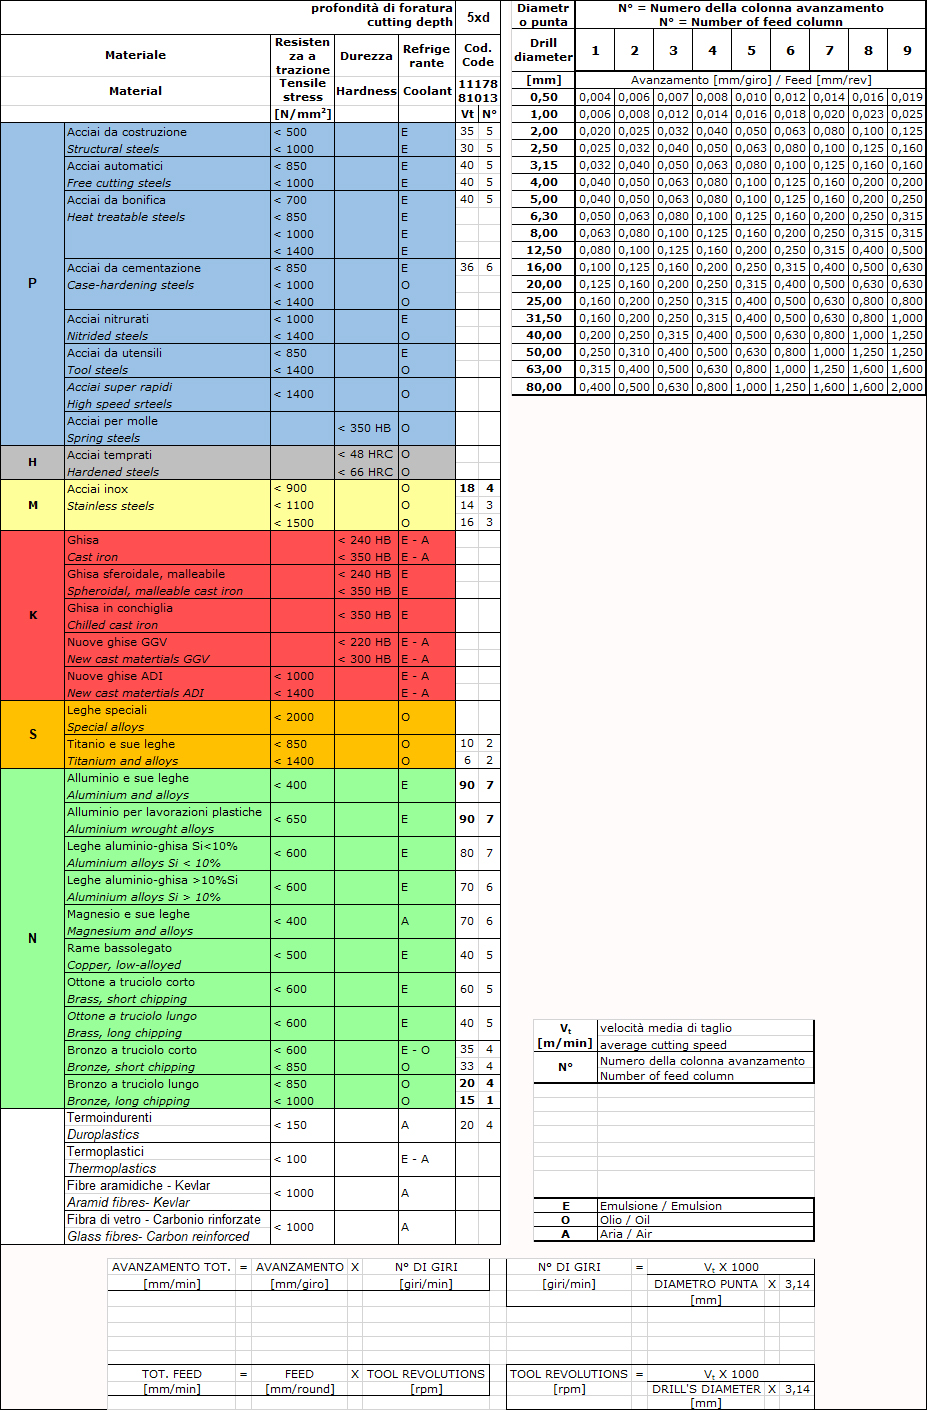This screenshot has height=1410, width=927.
Task: Click the 'velocità media di taglio' legend cell
Action: pos(705,1028)
